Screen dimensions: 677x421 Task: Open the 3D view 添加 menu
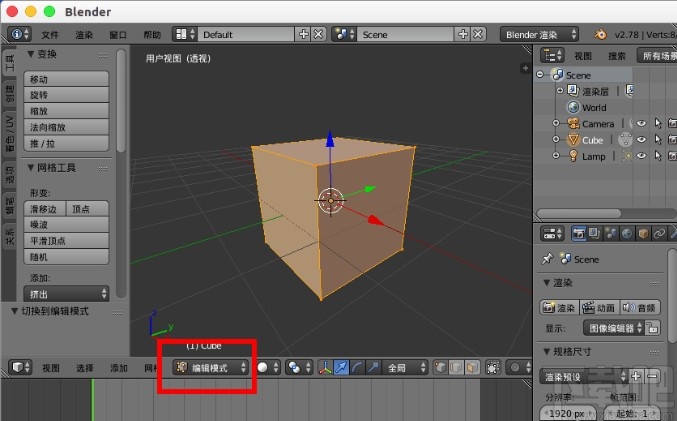tap(119, 368)
